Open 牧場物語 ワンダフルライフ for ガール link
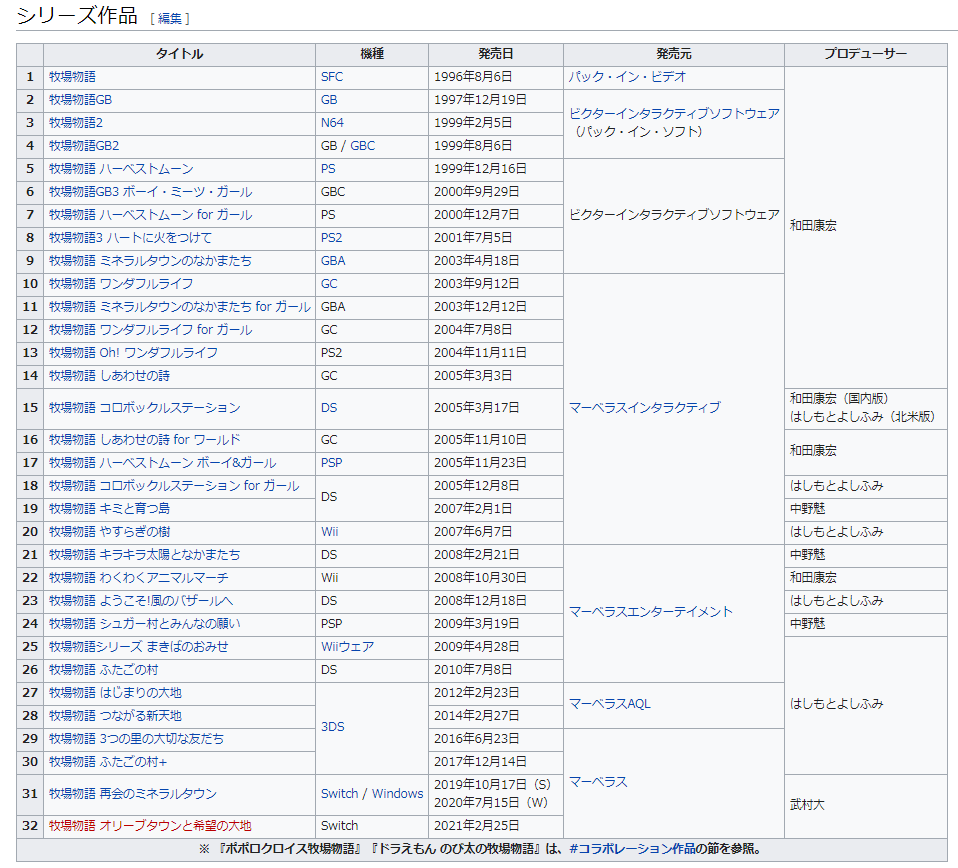 (150, 330)
